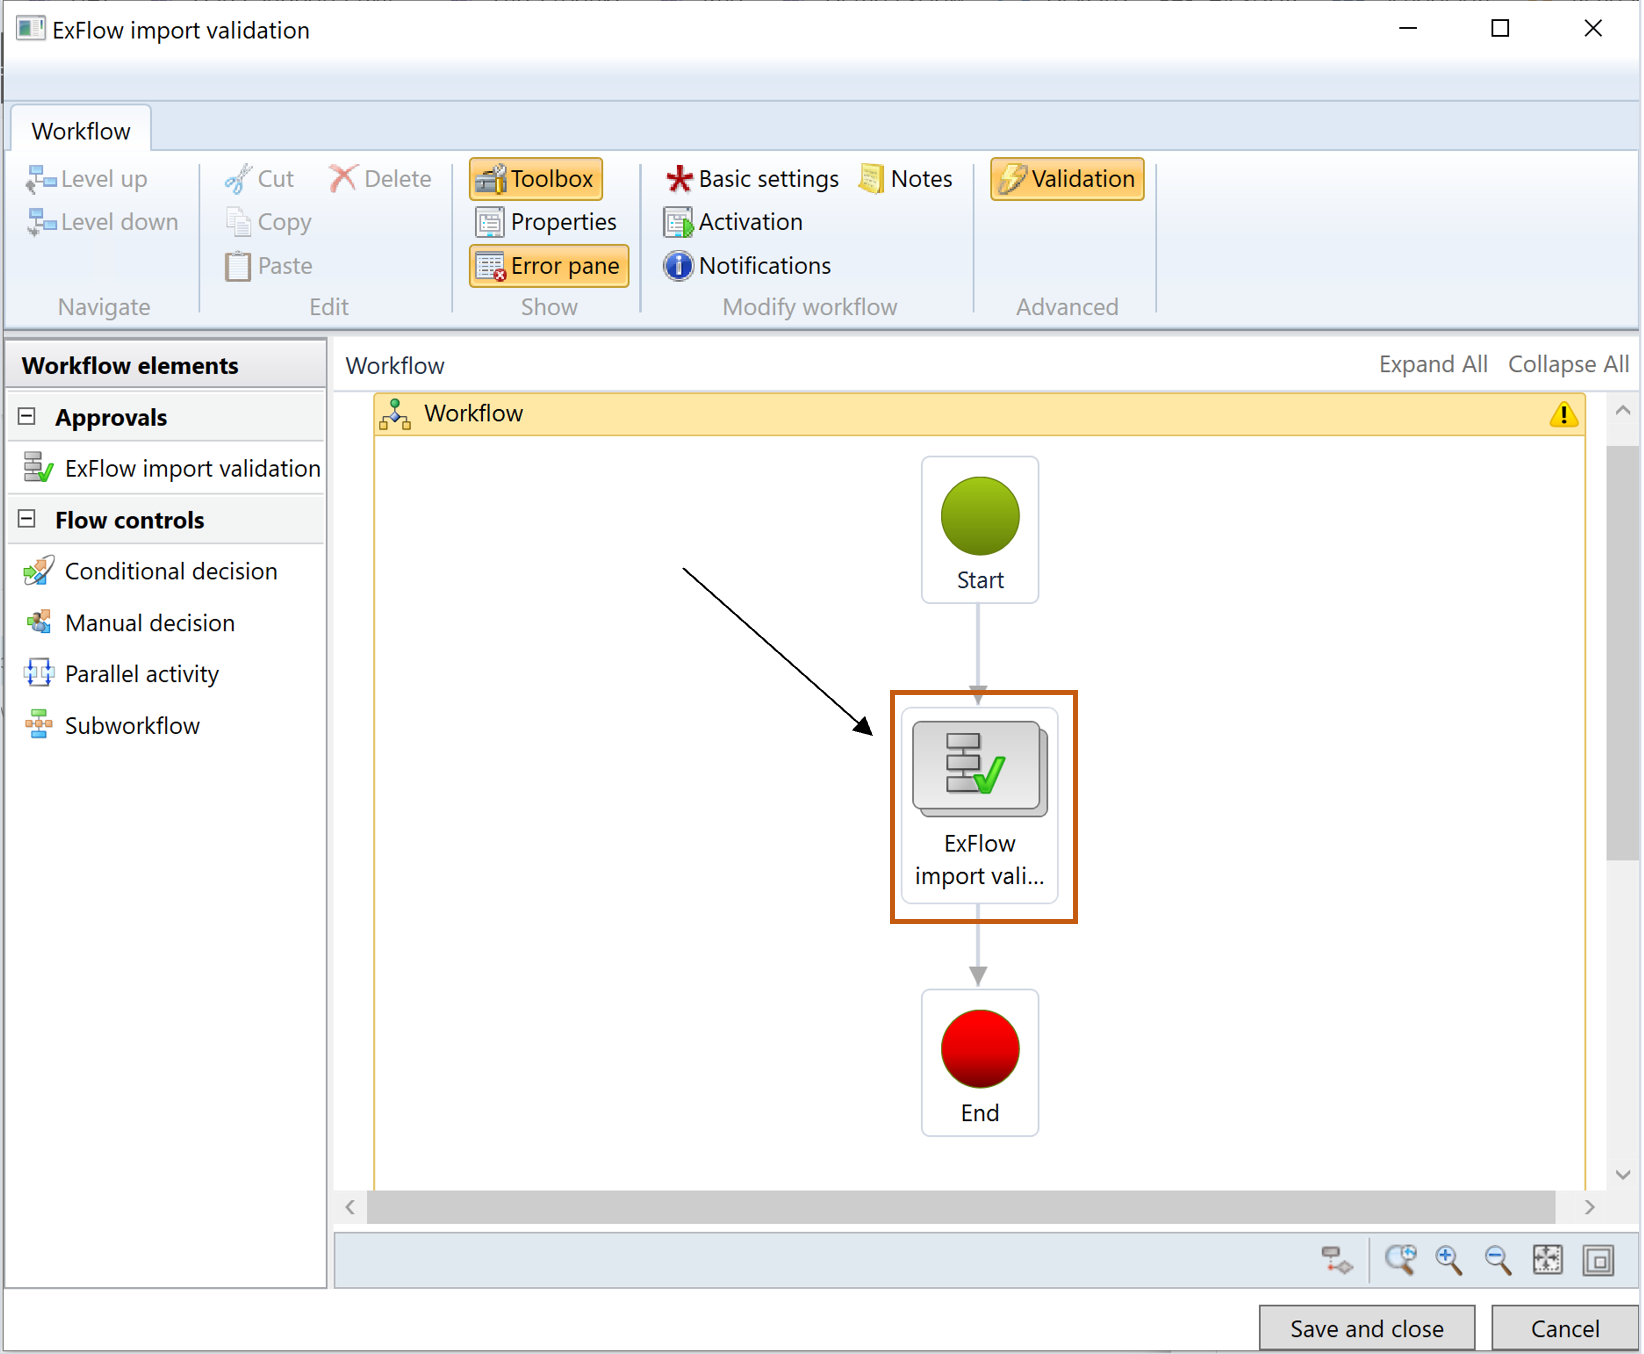Click the Level up navigate icon
Viewport: 1644px width, 1354px height.
click(41, 179)
